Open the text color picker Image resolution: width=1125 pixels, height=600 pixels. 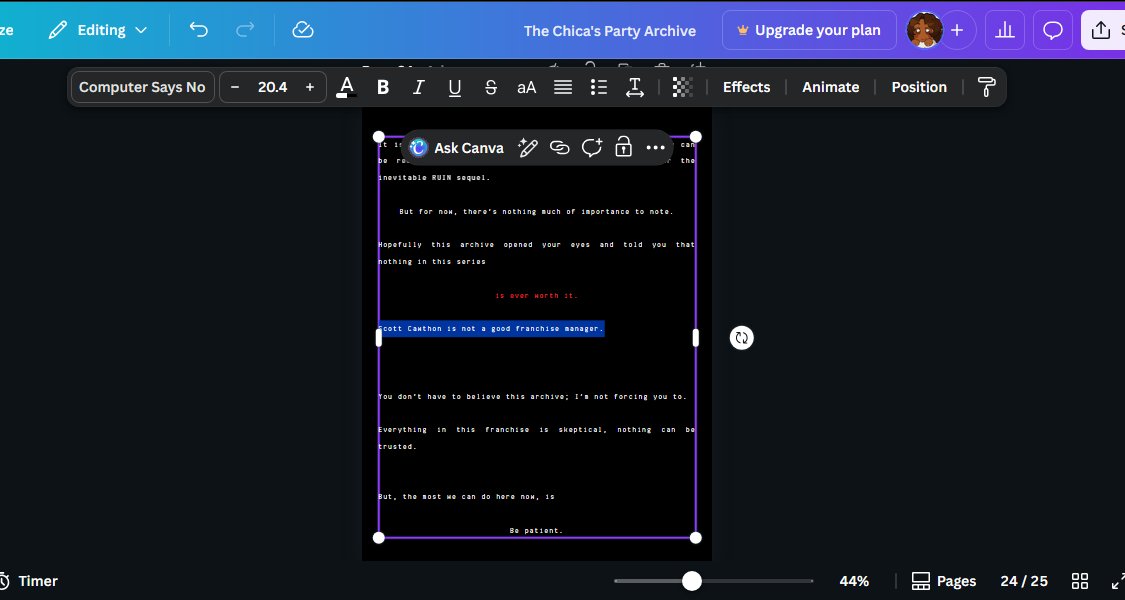(347, 87)
